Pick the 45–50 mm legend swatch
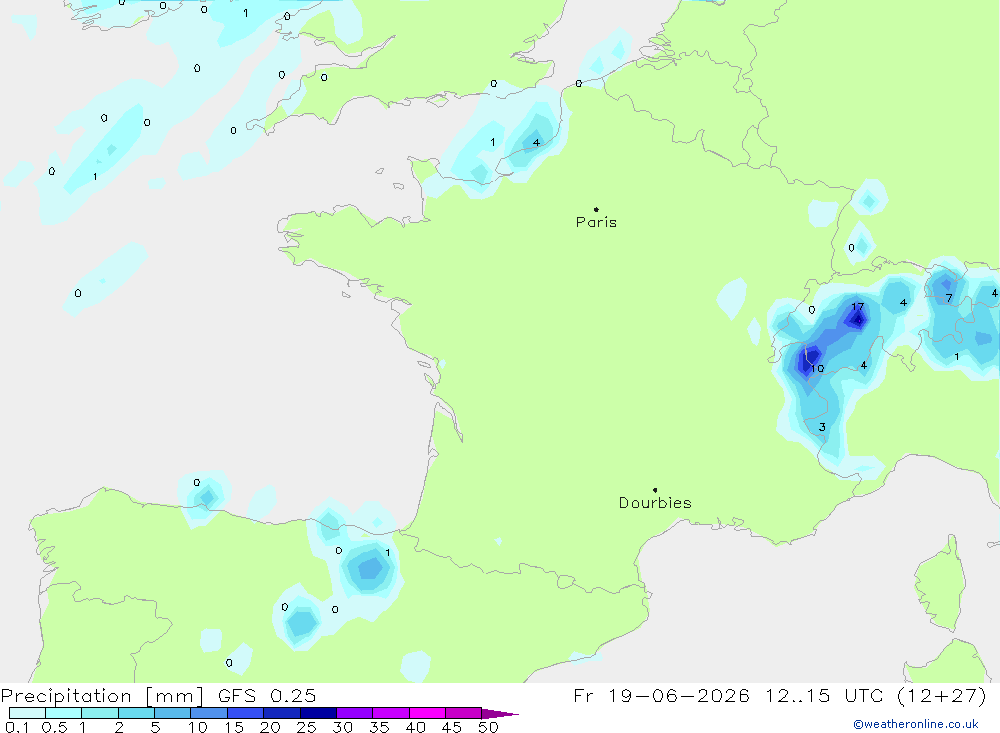 464,713
